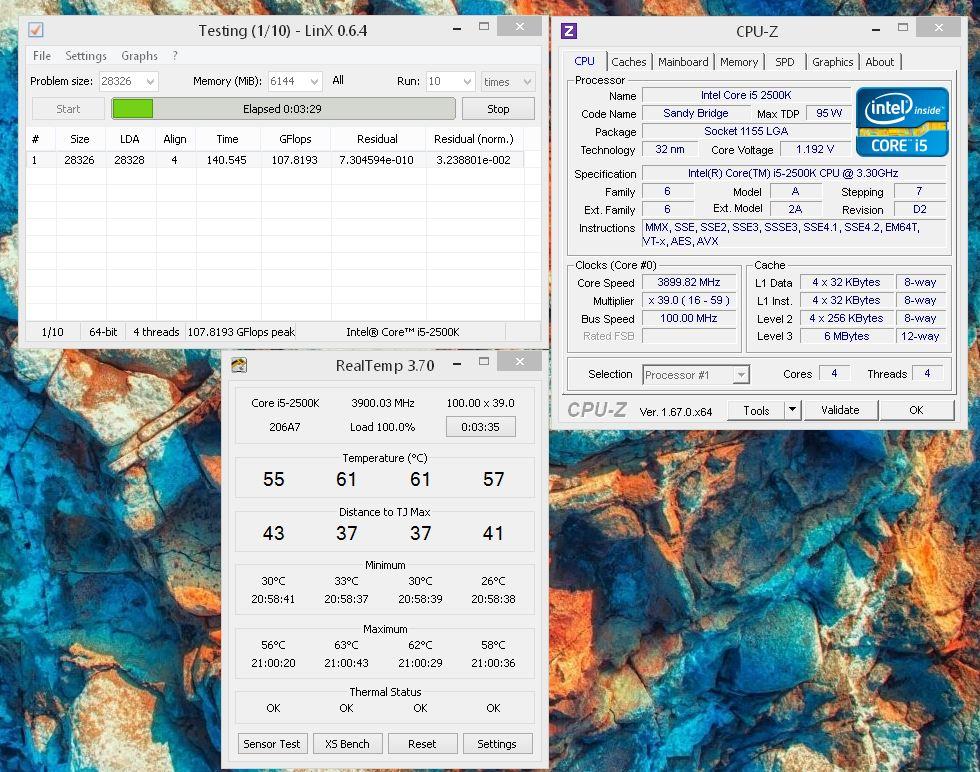Click the 64-bit status bar entry
Image resolution: width=980 pixels, height=772 pixels.
(x=103, y=332)
